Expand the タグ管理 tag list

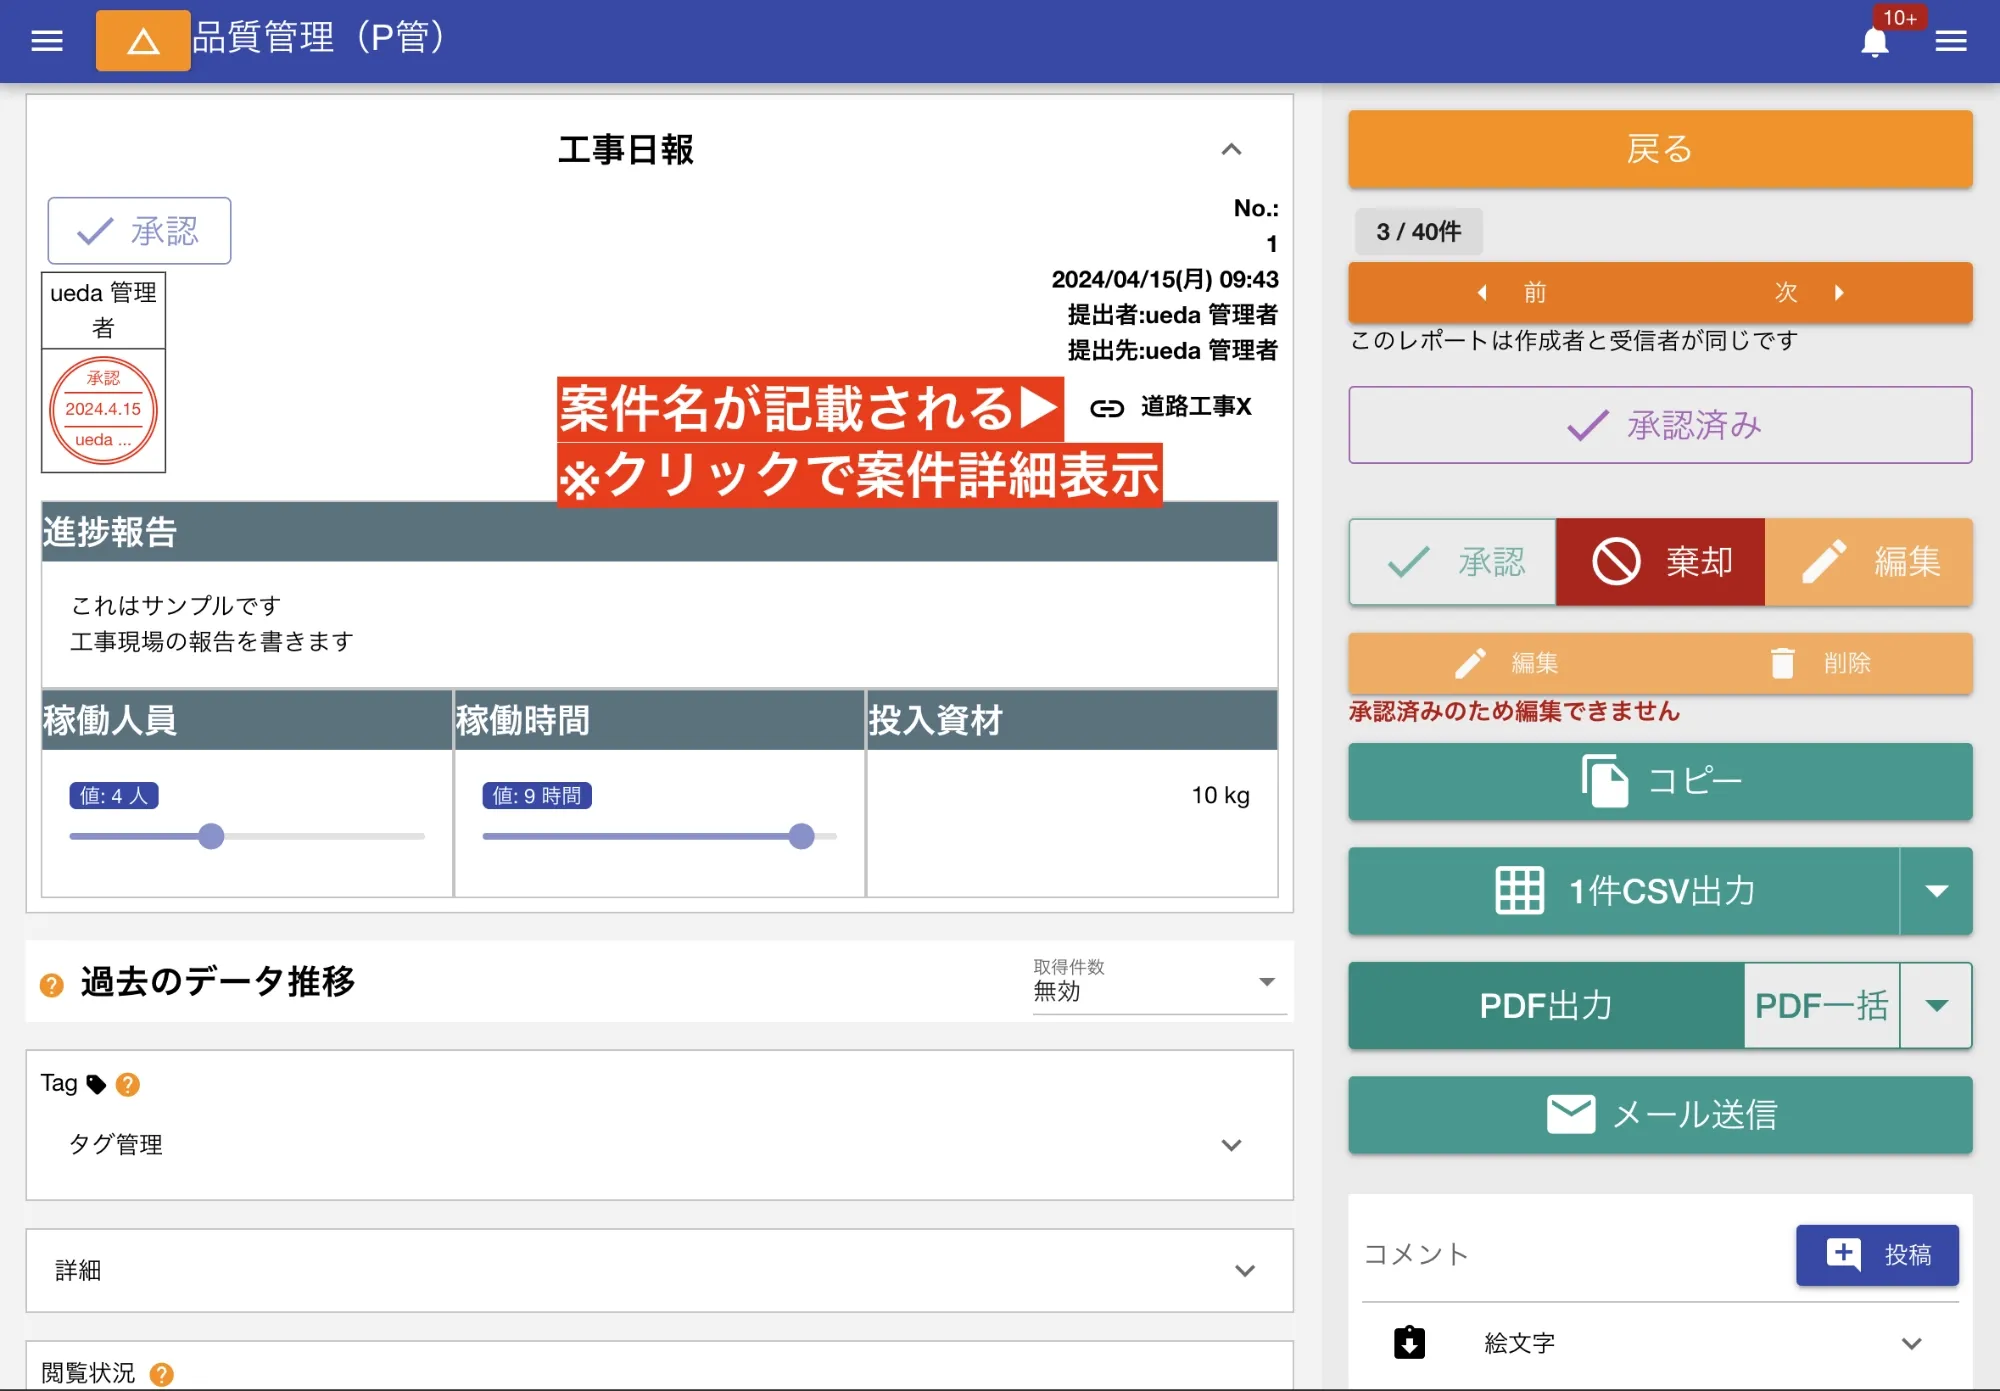[x=1230, y=1145]
